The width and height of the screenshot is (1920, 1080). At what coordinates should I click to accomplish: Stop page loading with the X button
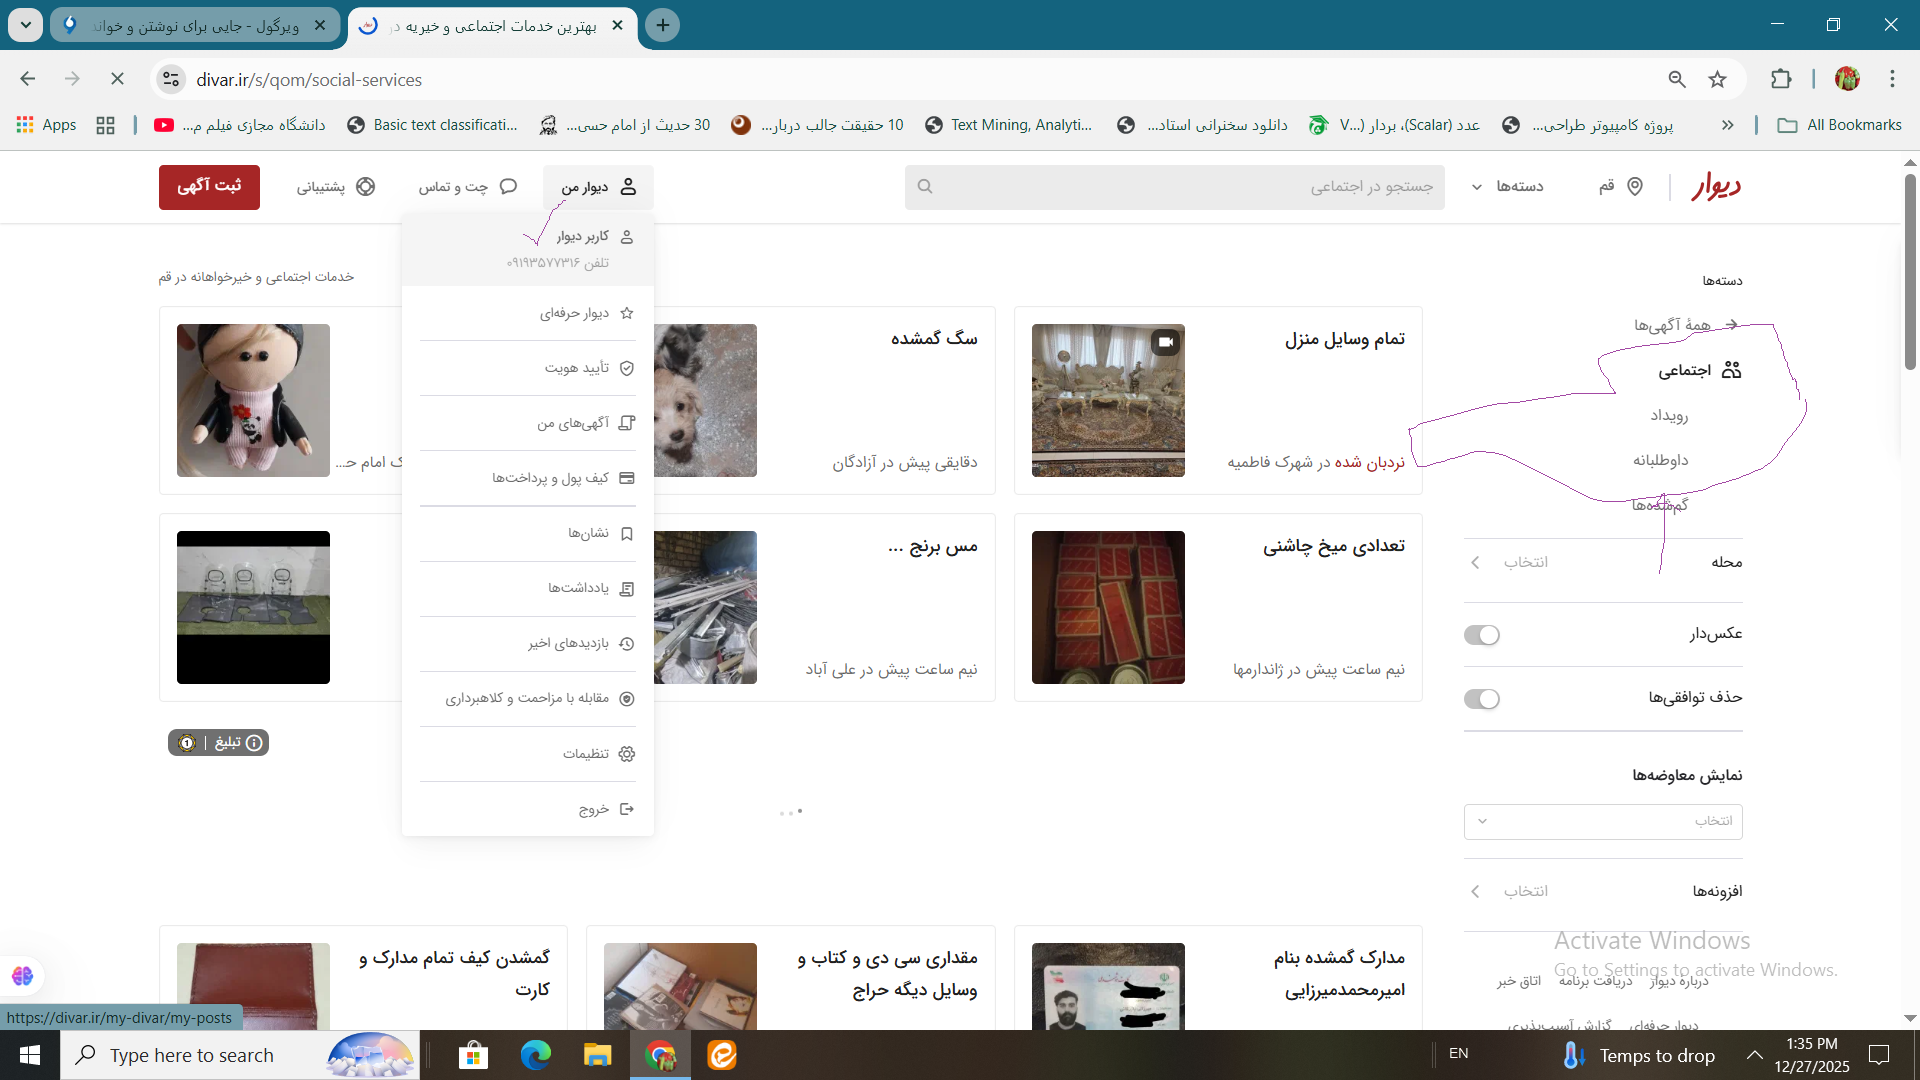click(x=117, y=80)
